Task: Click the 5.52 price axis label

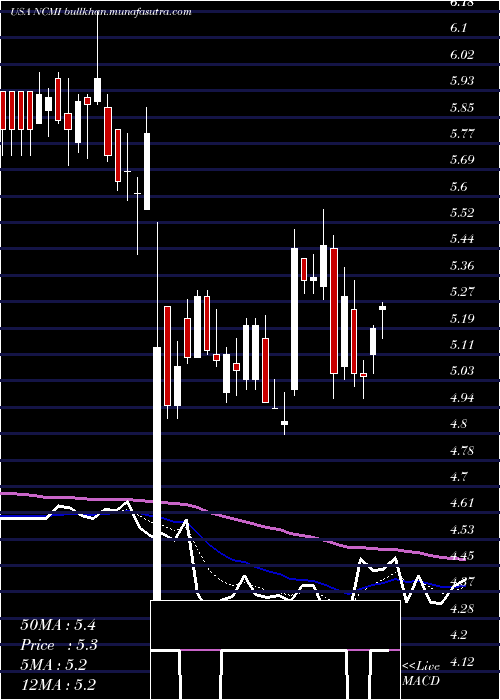Action: [462, 212]
